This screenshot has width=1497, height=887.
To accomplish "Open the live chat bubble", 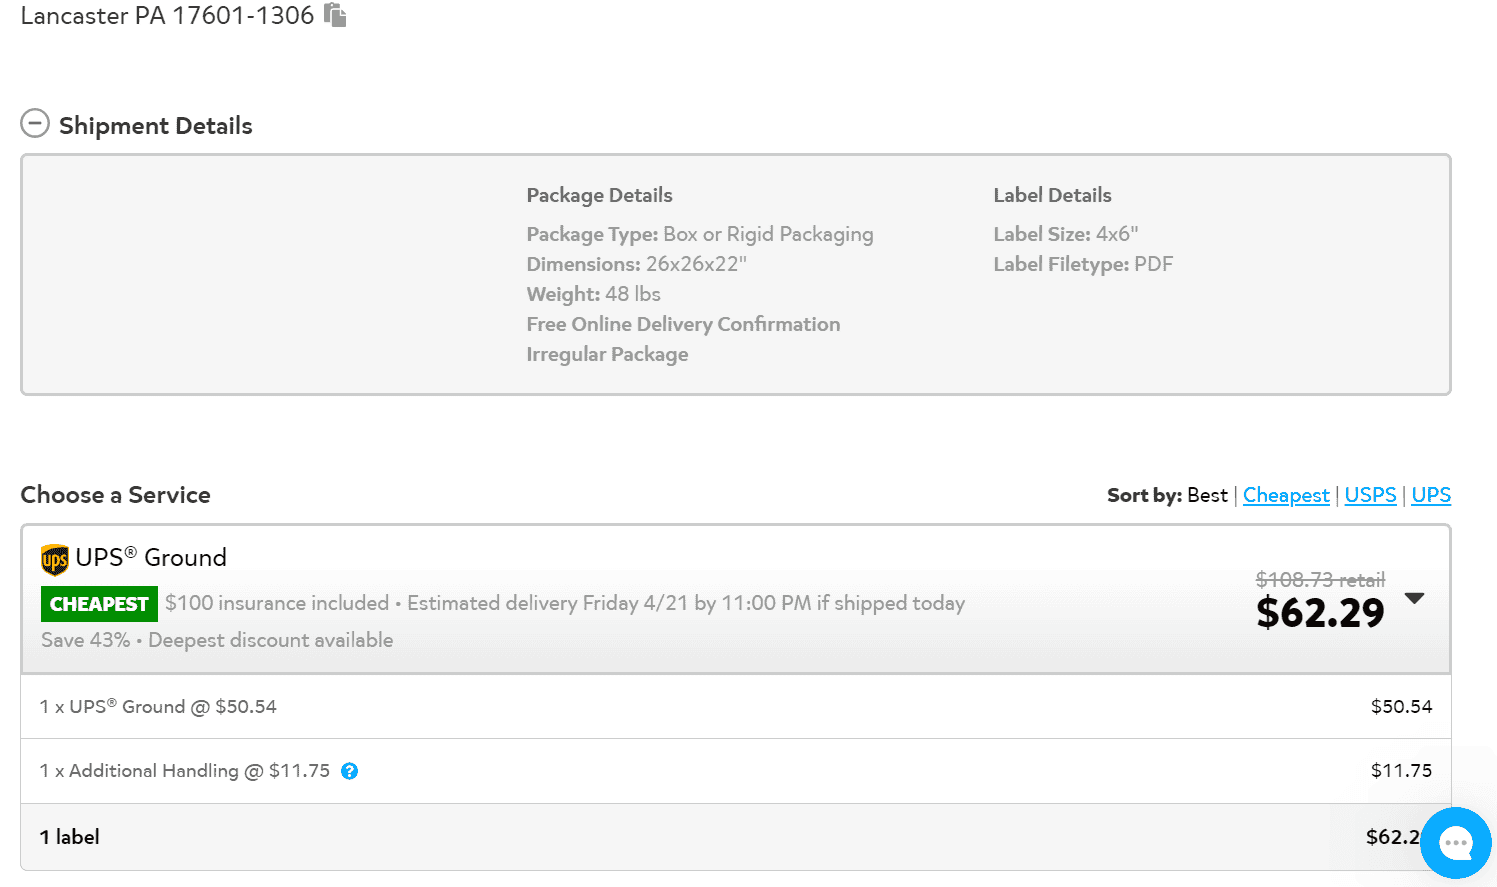I will click(x=1455, y=843).
